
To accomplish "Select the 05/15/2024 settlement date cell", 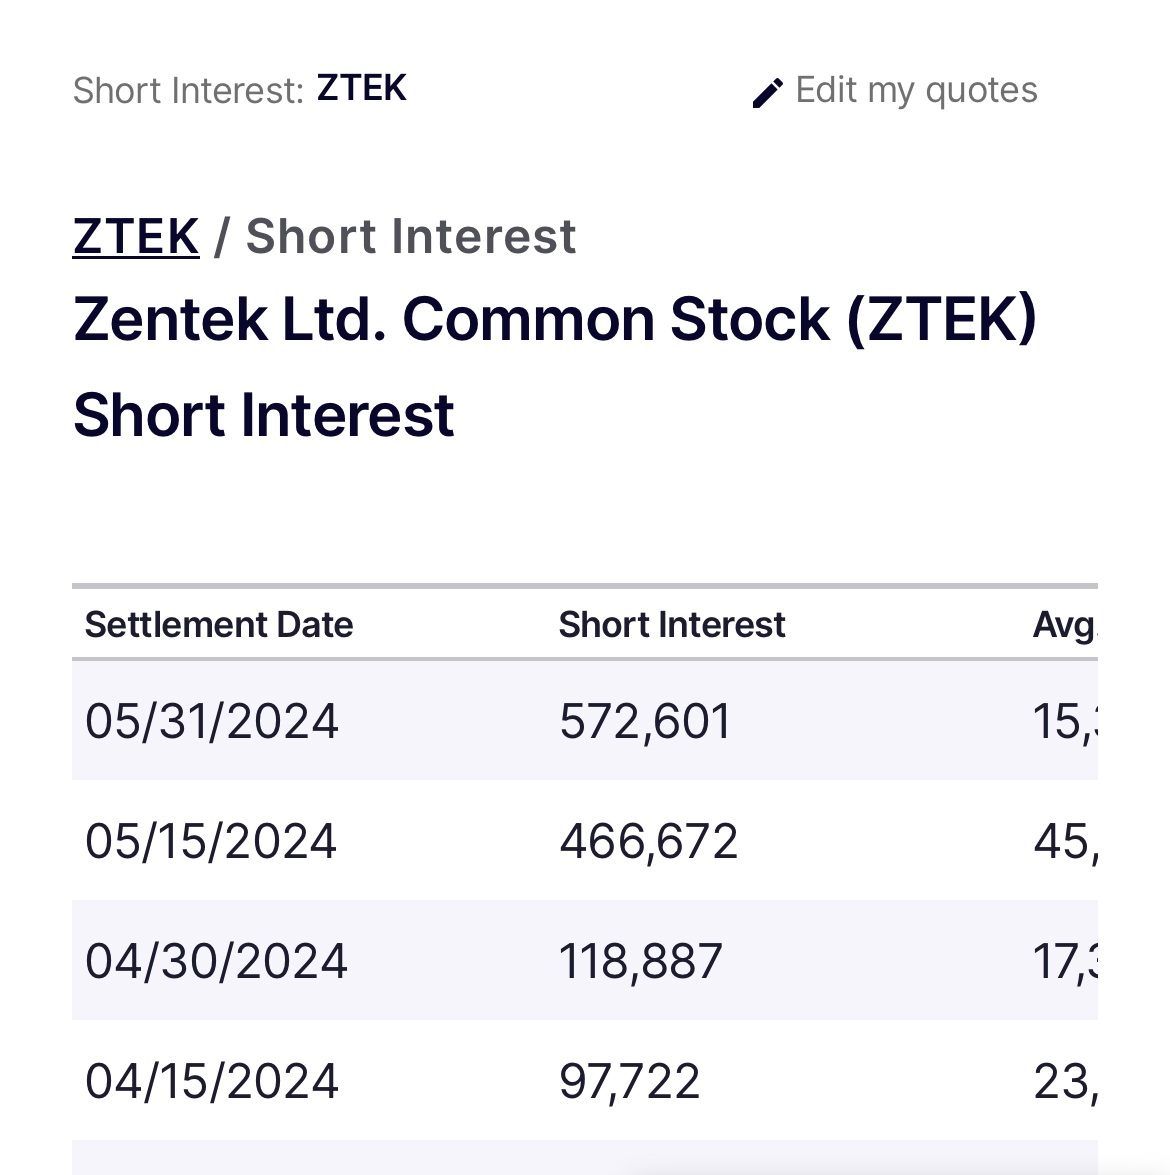I will click(x=211, y=841).
